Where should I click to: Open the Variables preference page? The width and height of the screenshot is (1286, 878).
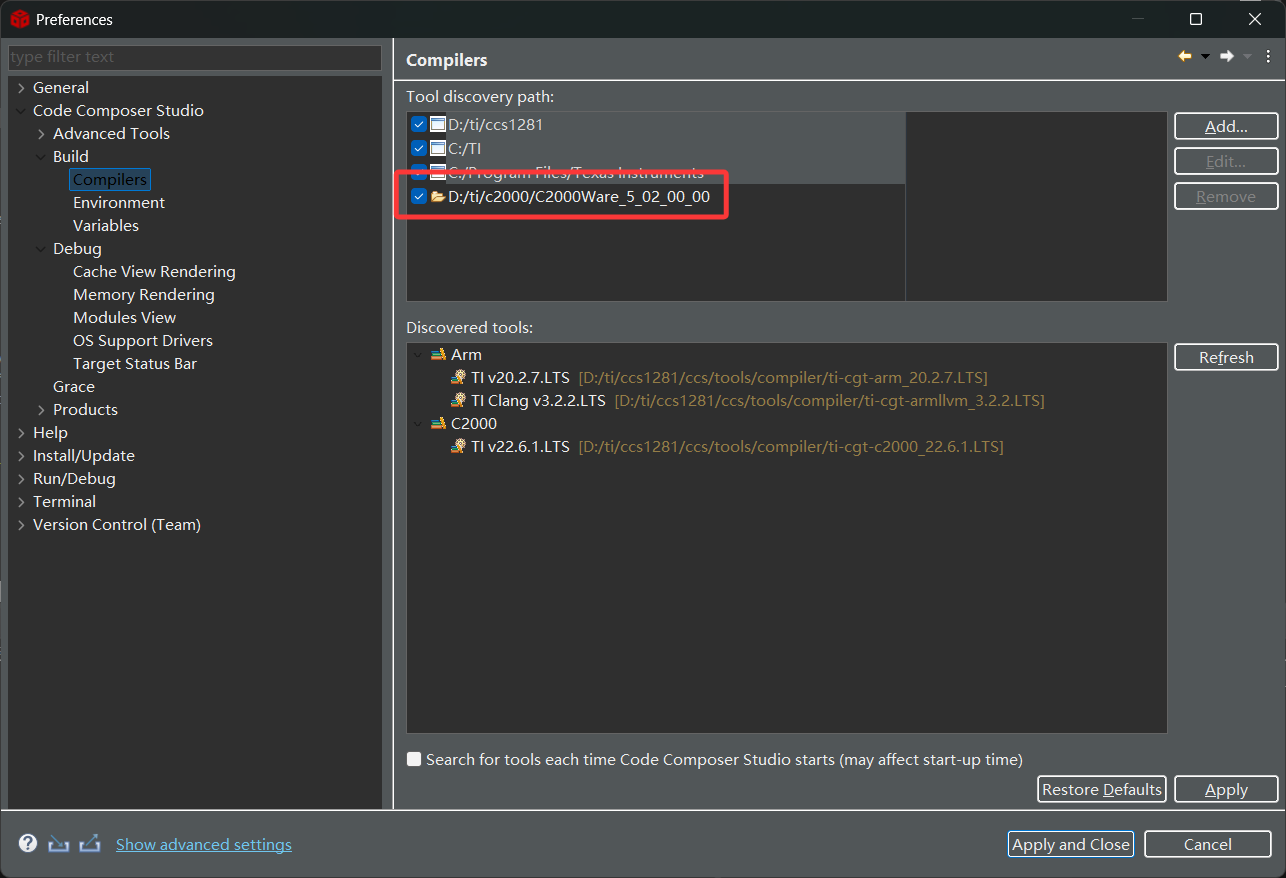(x=106, y=226)
